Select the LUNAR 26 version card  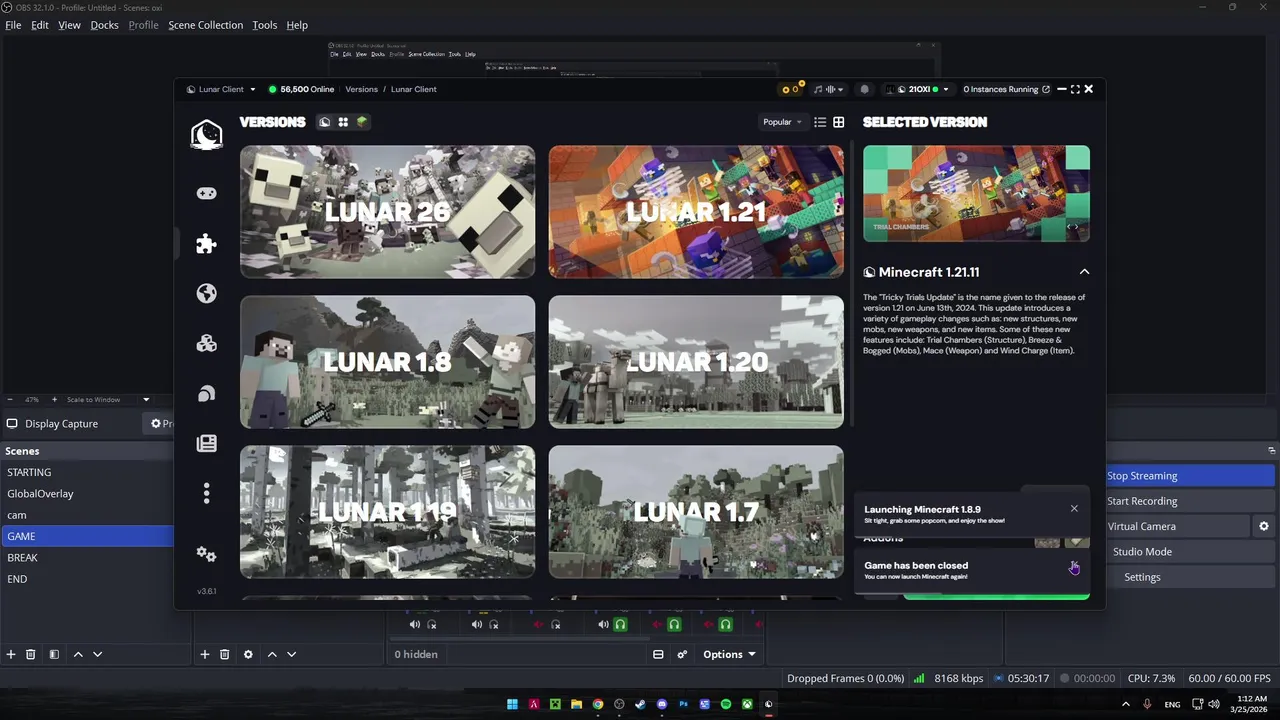point(387,212)
